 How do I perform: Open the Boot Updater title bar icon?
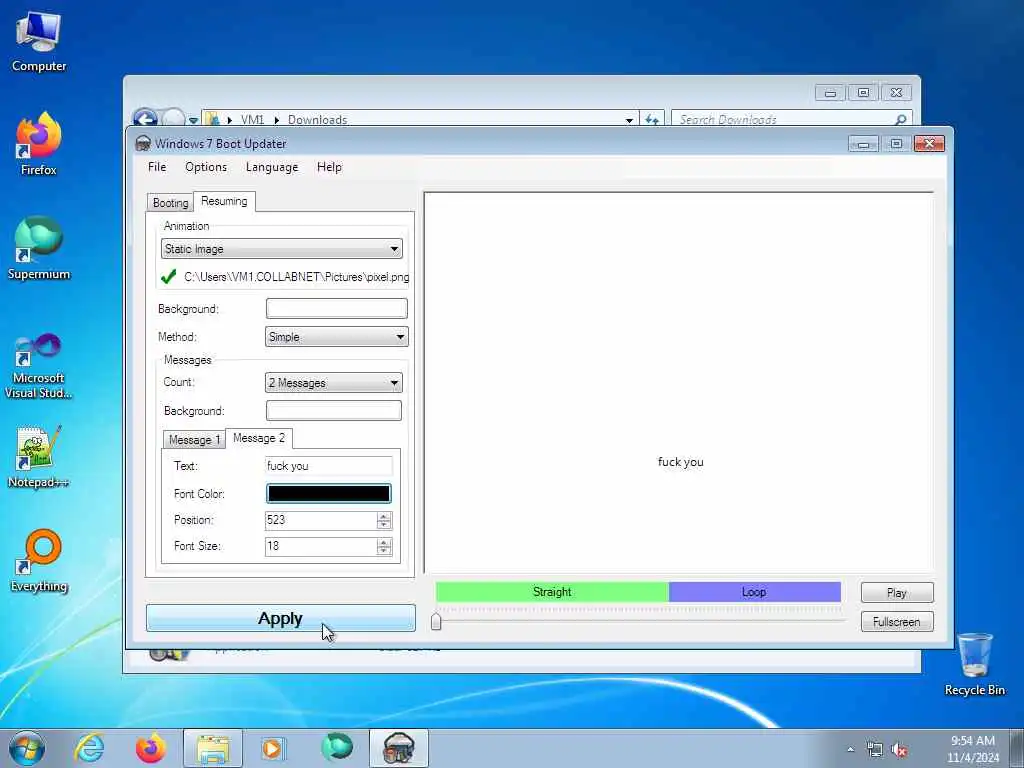click(143, 144)
